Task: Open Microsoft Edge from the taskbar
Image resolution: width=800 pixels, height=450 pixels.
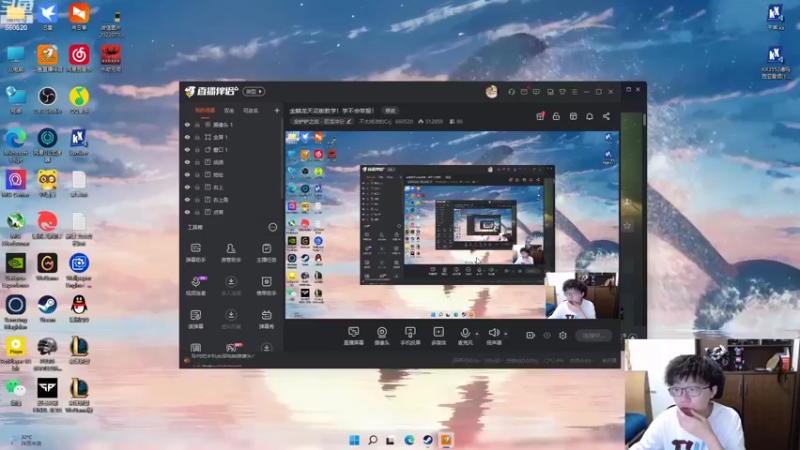Action: click(x=409, y=440)
